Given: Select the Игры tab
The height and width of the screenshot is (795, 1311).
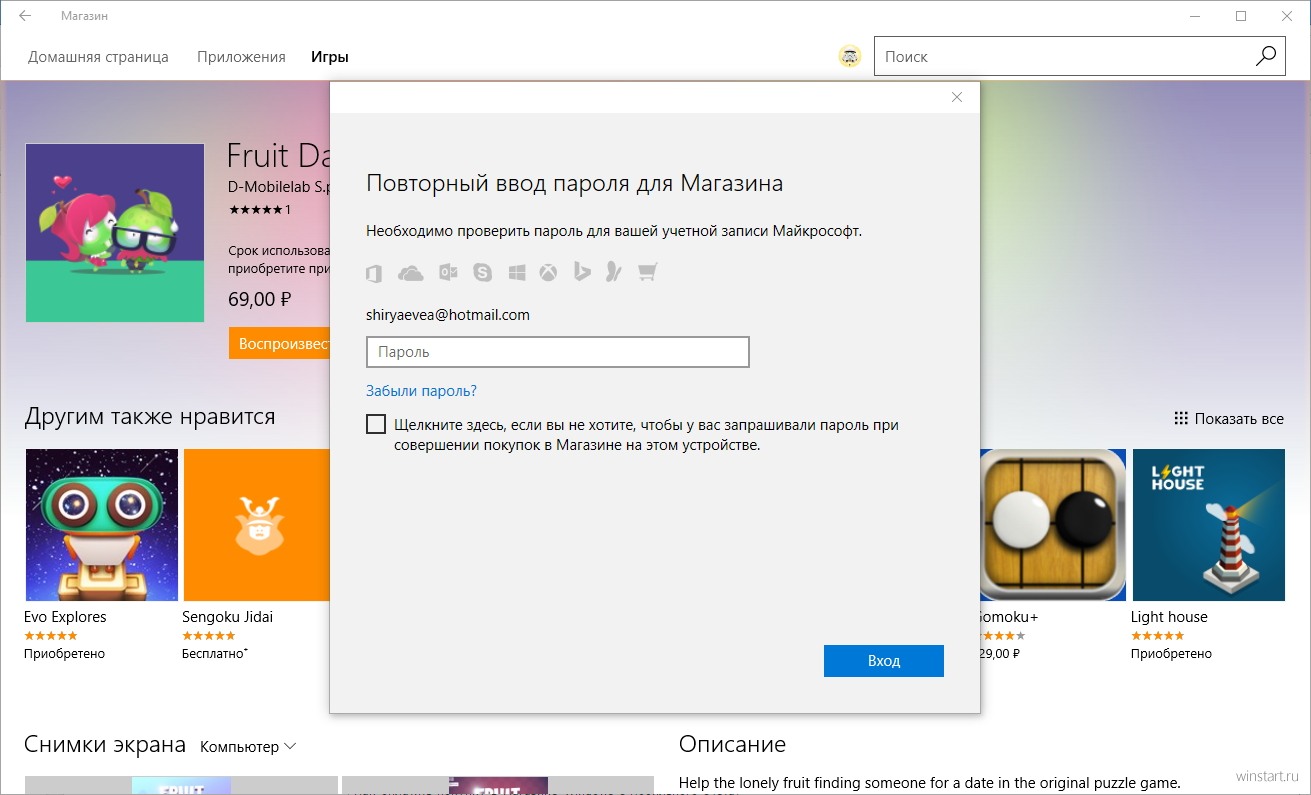Looking at the screenshot, I should point(330,57).
